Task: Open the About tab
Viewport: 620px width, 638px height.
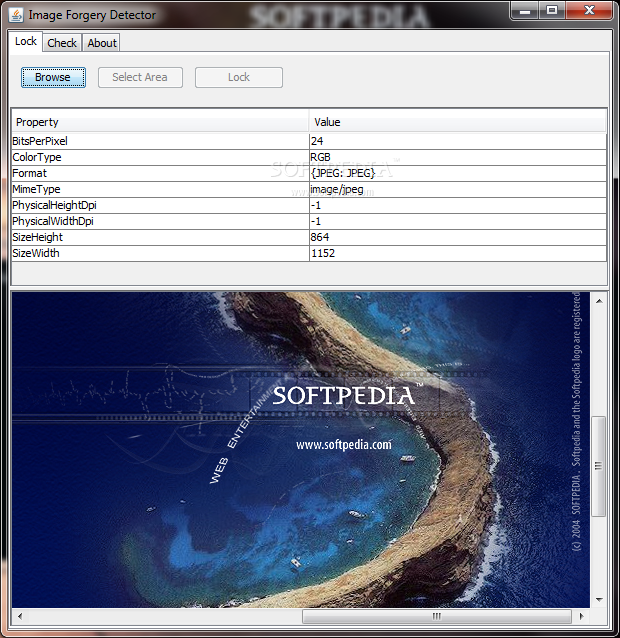Action: [x=102, y=43]
